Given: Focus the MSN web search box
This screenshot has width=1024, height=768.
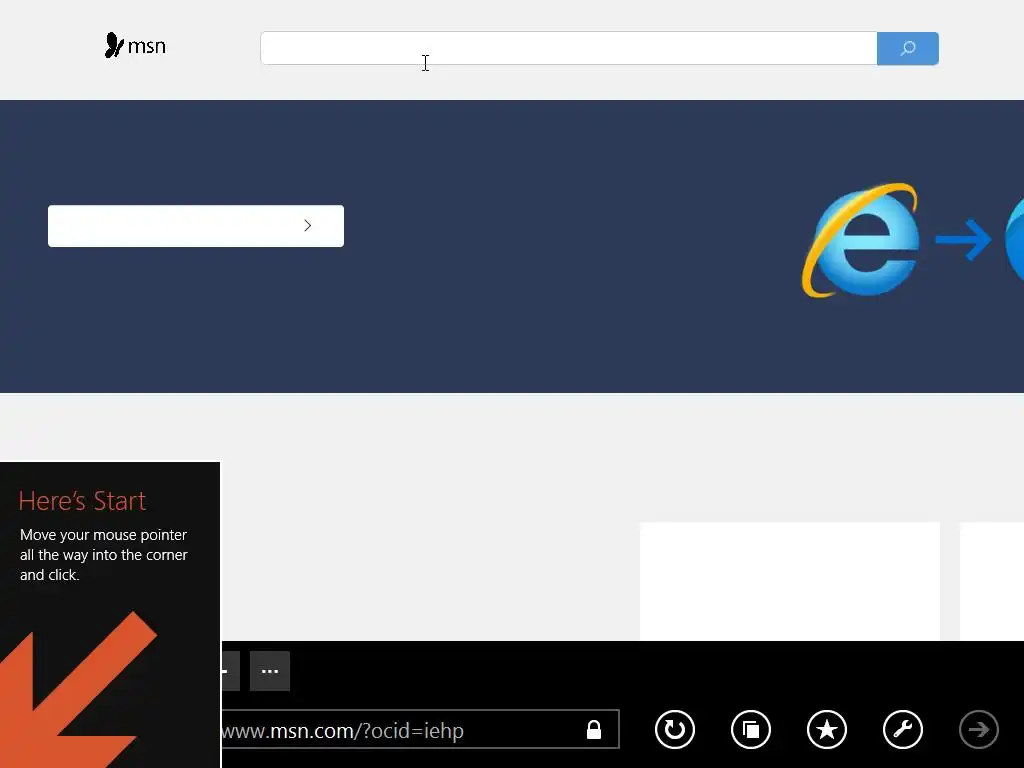Looking at the screenshot, I should click(568, 48).
